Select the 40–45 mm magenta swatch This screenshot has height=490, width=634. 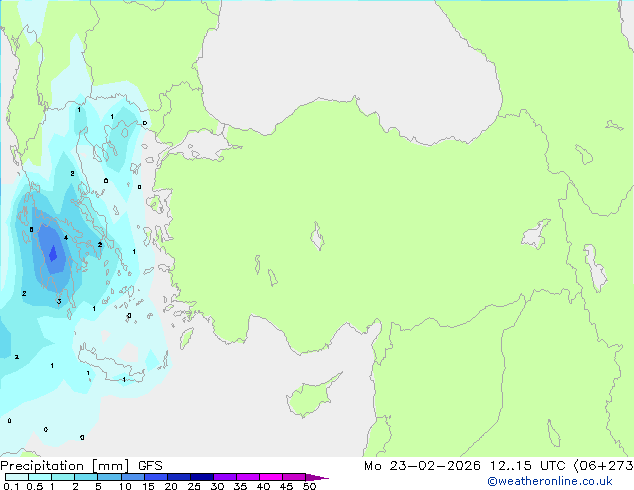[271, 477]
